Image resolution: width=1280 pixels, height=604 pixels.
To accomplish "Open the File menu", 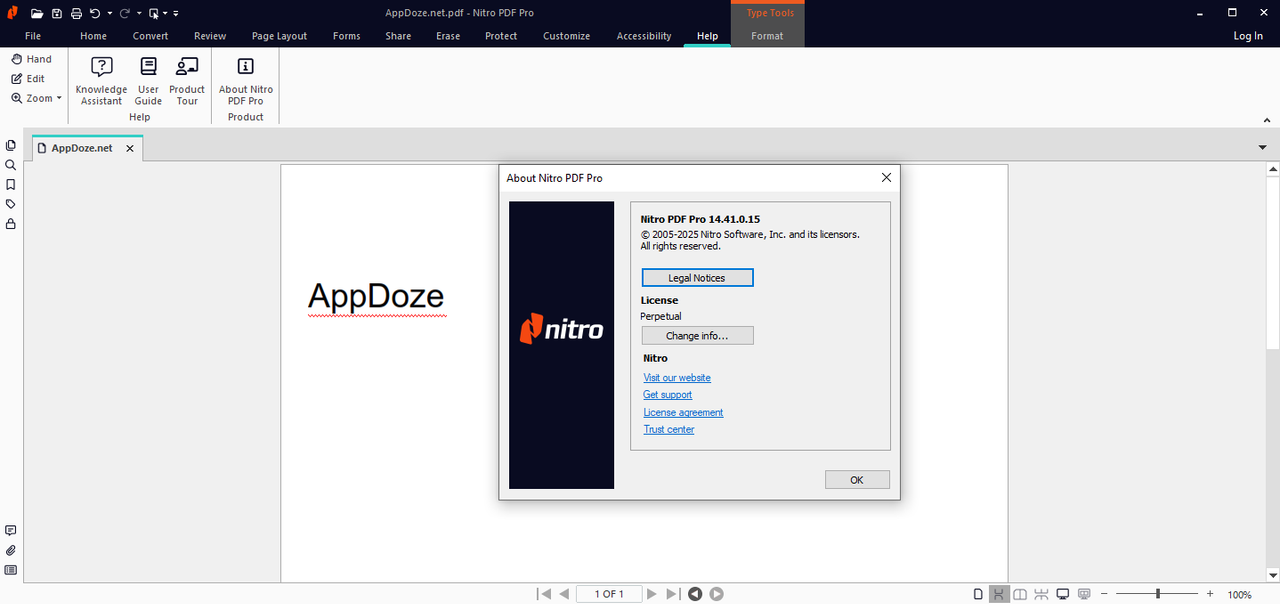I will point(33,36).
